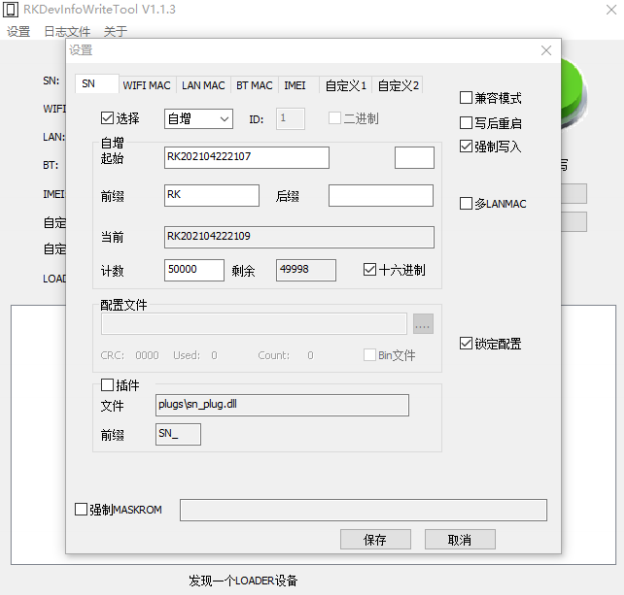
Task: Click the long field beside 强制MASKROM
Action: point(363,510)
